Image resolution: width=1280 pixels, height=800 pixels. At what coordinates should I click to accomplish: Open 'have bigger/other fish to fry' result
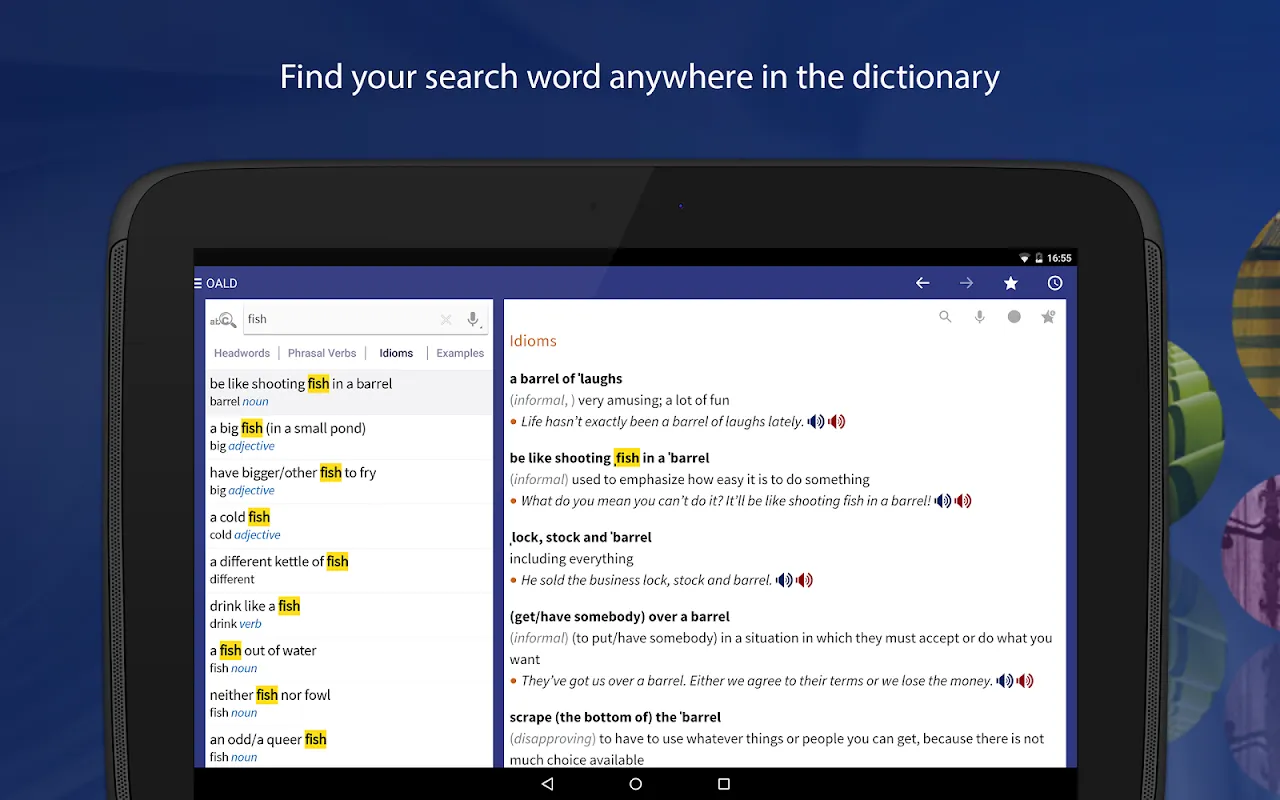tap(349, 481)
